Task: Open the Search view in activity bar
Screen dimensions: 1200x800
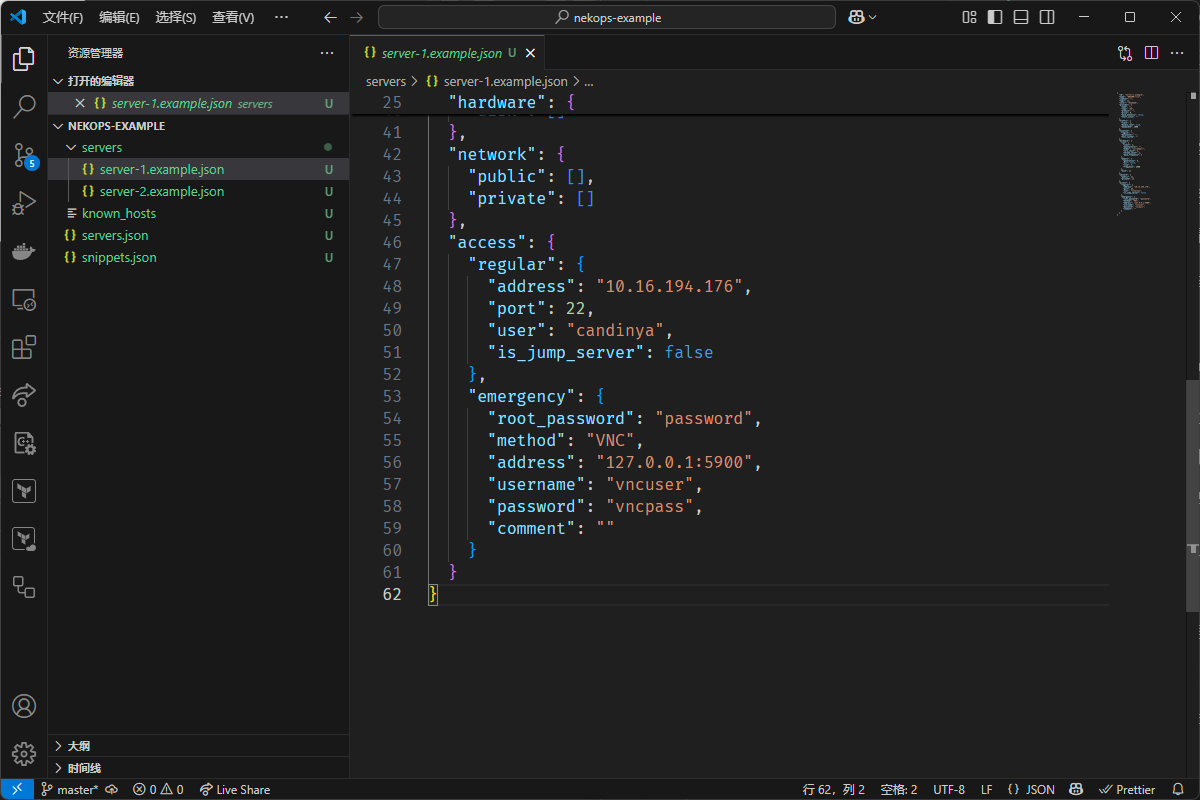Action: [x=24, y=107]
